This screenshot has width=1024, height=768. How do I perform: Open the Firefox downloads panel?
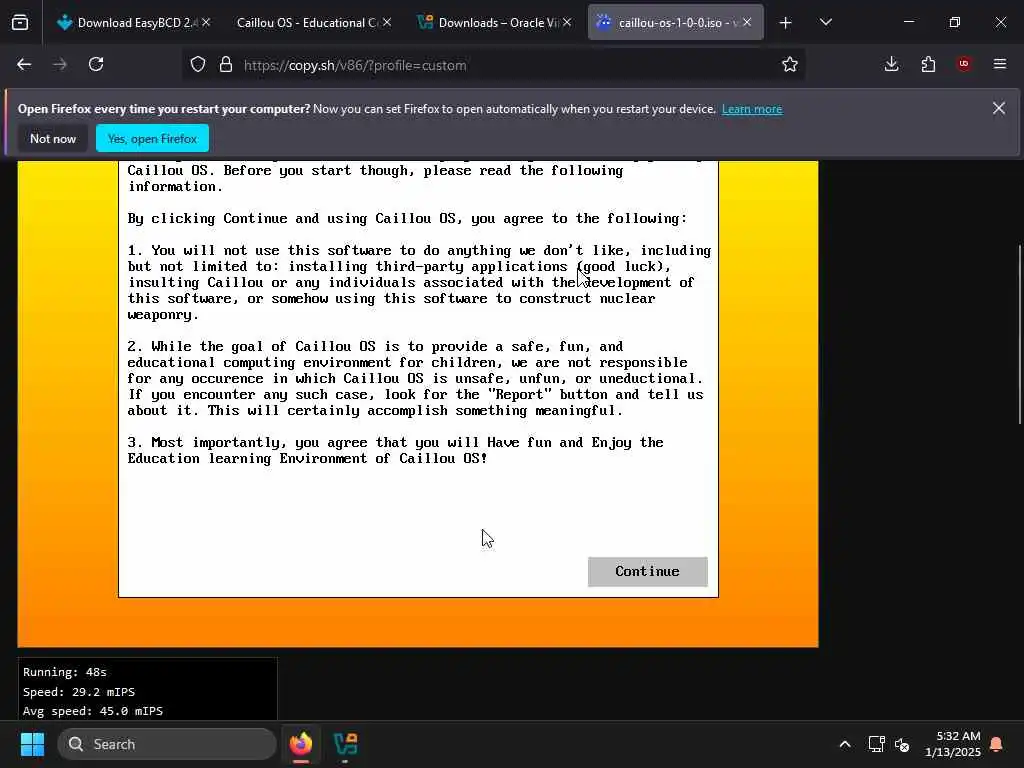click(x=891, y=65)
